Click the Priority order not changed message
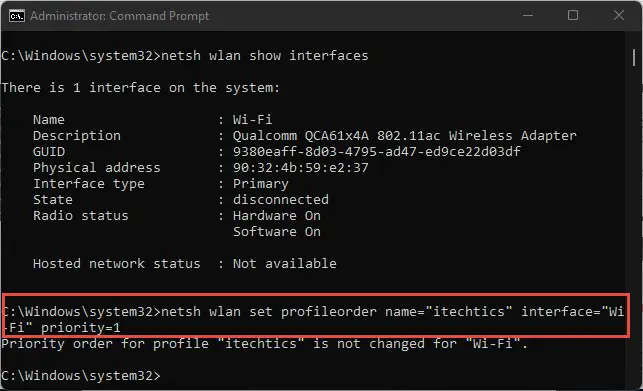The height and width of the screenshot is (391, 643). click(264, 343)
